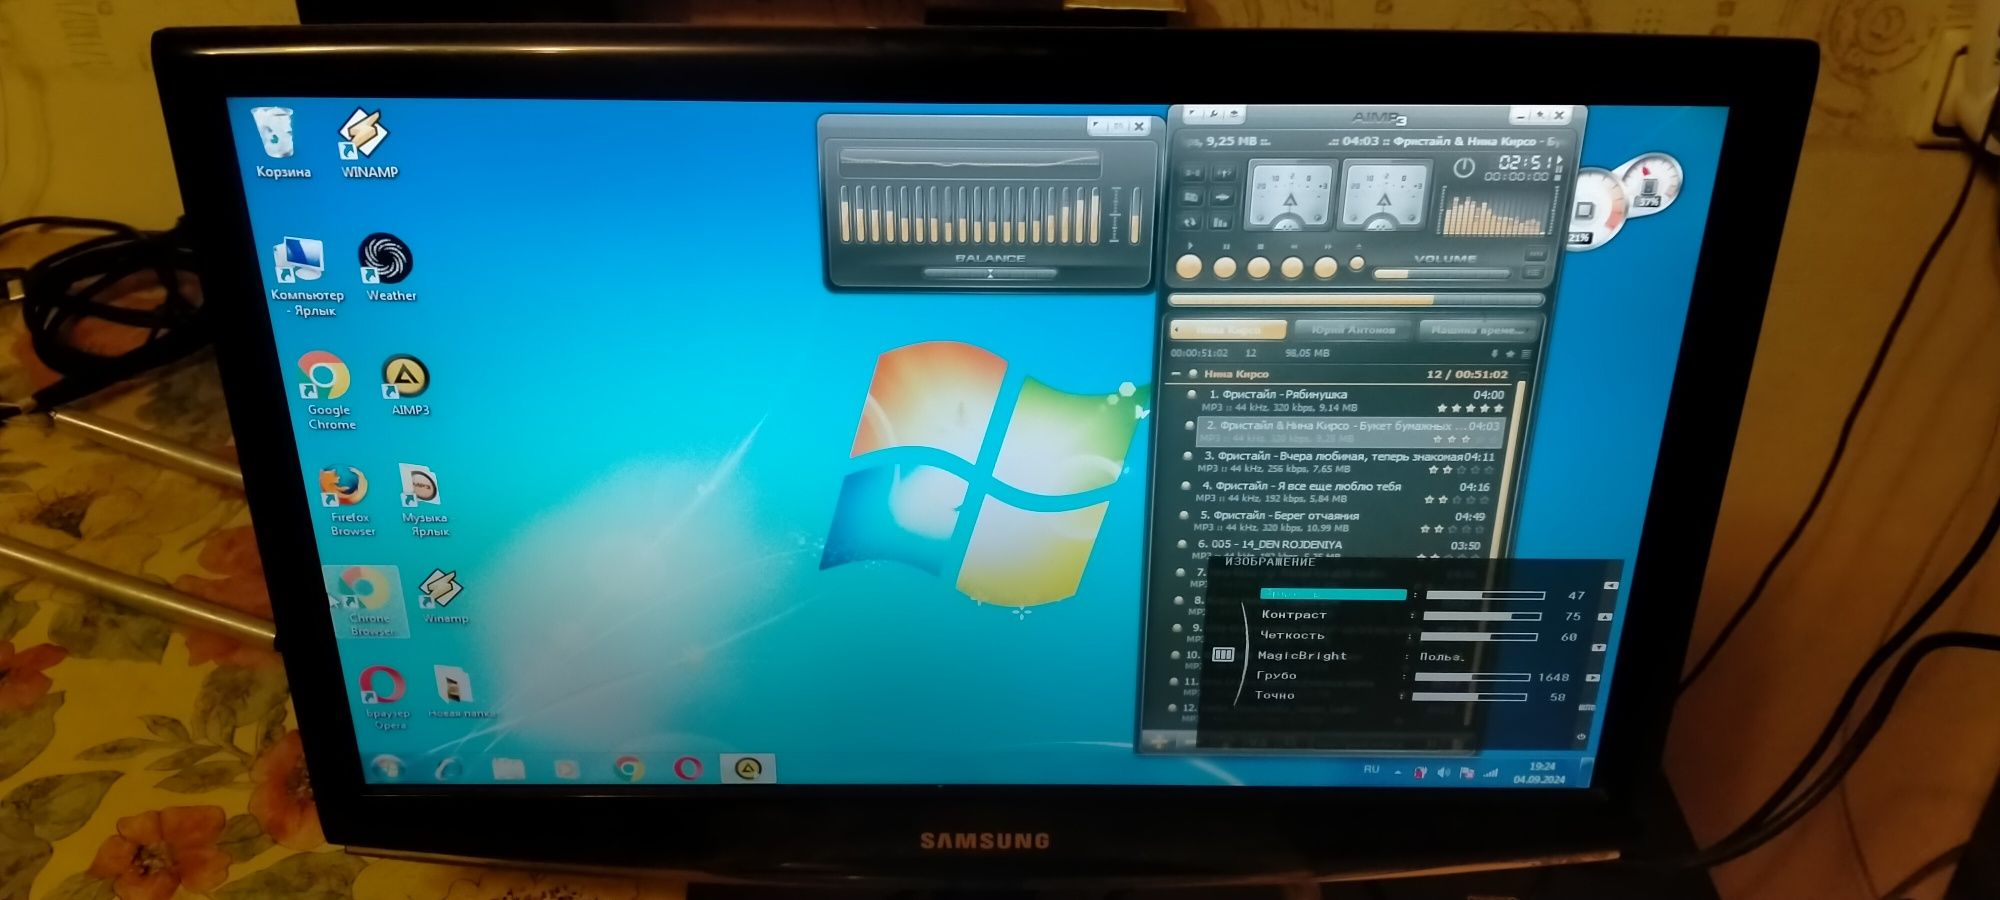This screenshot has height=900, width=2000.
Task: Click Opera icon in taskbar
Action: coord(687,768)
